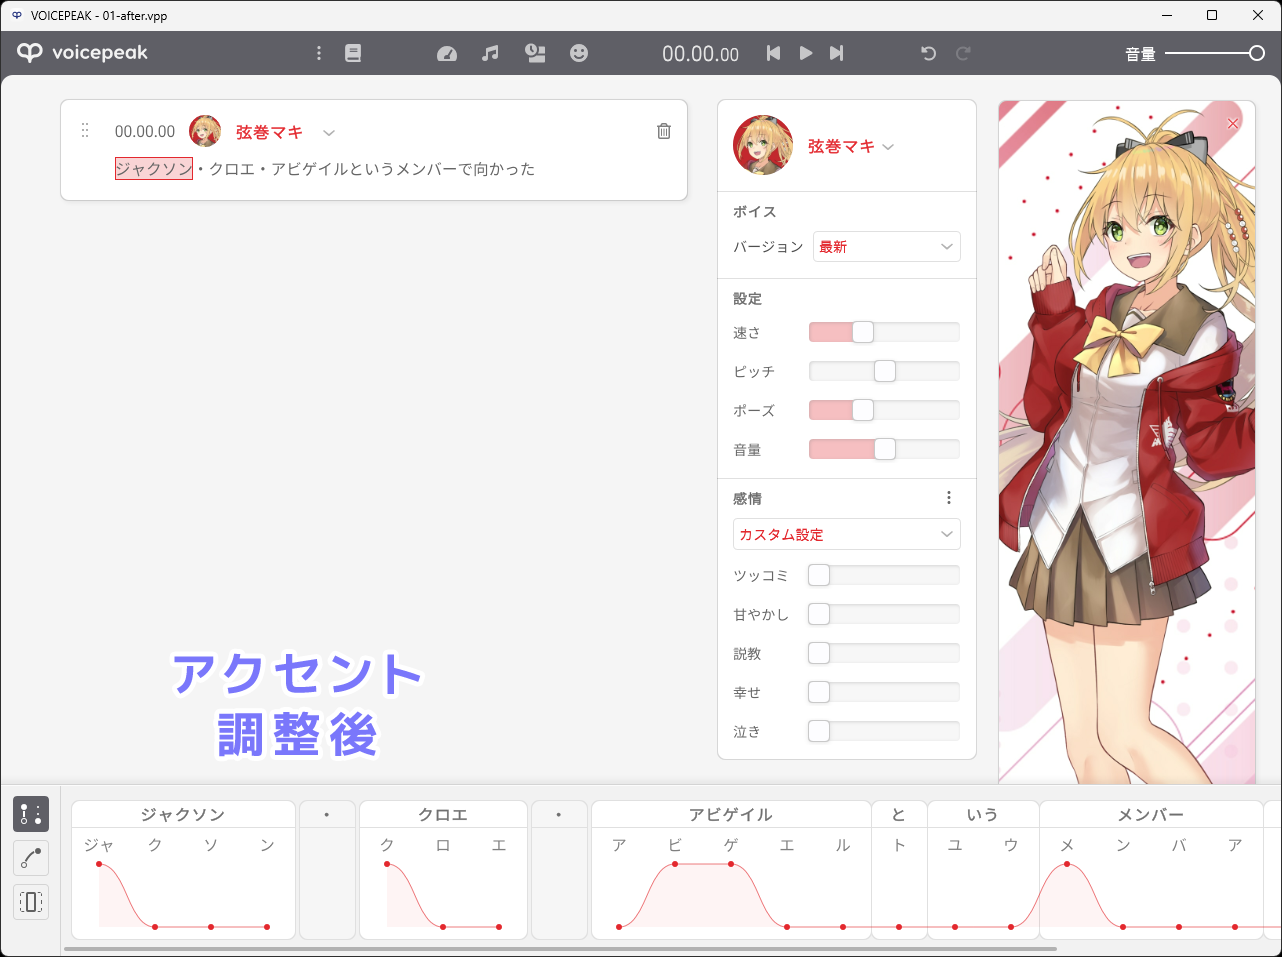Expand narrator chevron in the text block
Screen dimensions: 1282x957
click(x=329, y=132)
